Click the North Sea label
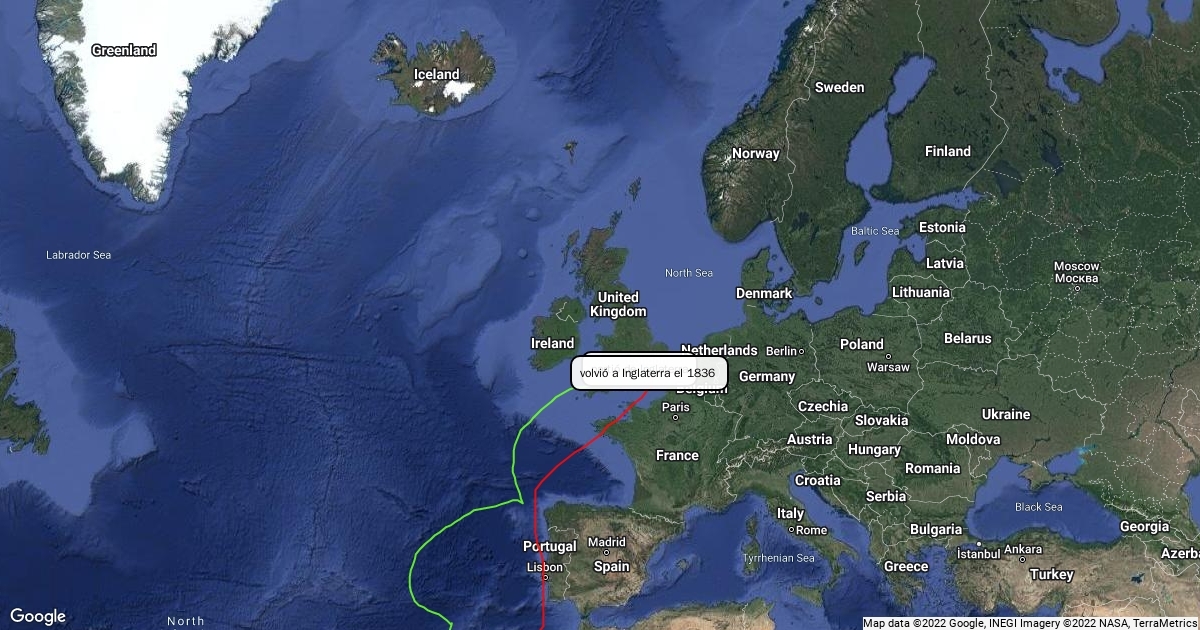This screenshot has height=630, width=1200. (689, 273)
